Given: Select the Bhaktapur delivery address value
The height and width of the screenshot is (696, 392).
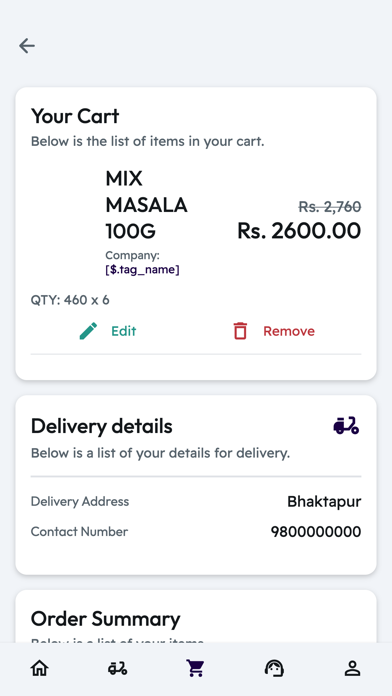Looking at the screenshot, I should [x=324, y=502].
